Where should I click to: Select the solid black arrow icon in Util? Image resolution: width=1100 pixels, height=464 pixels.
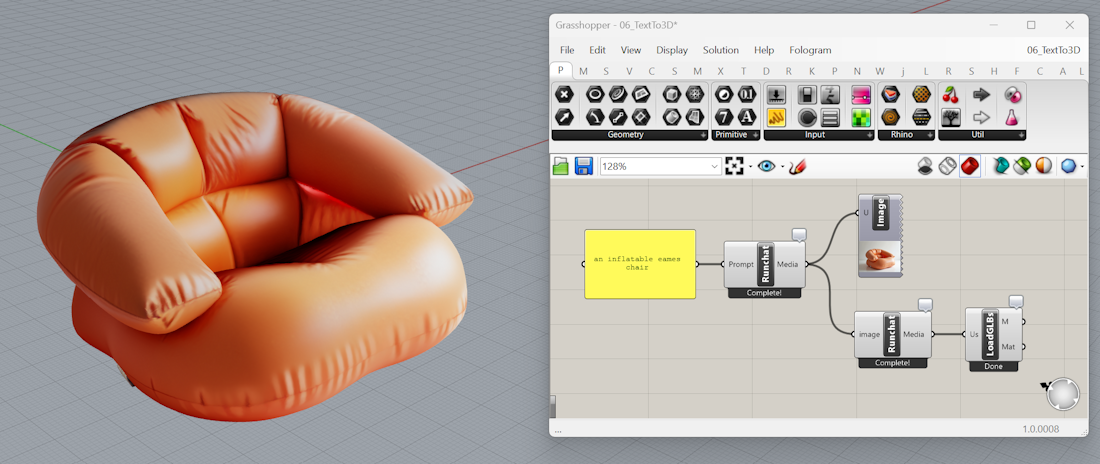click(981, 94)
